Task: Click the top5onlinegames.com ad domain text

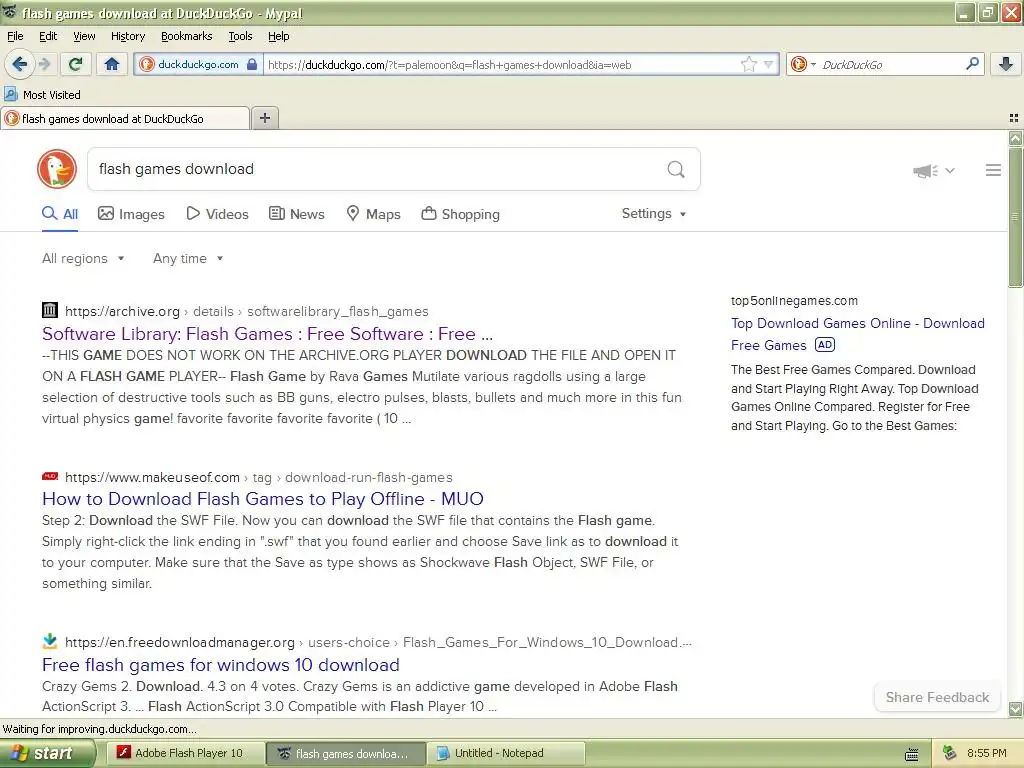Action: pos(794,301)
